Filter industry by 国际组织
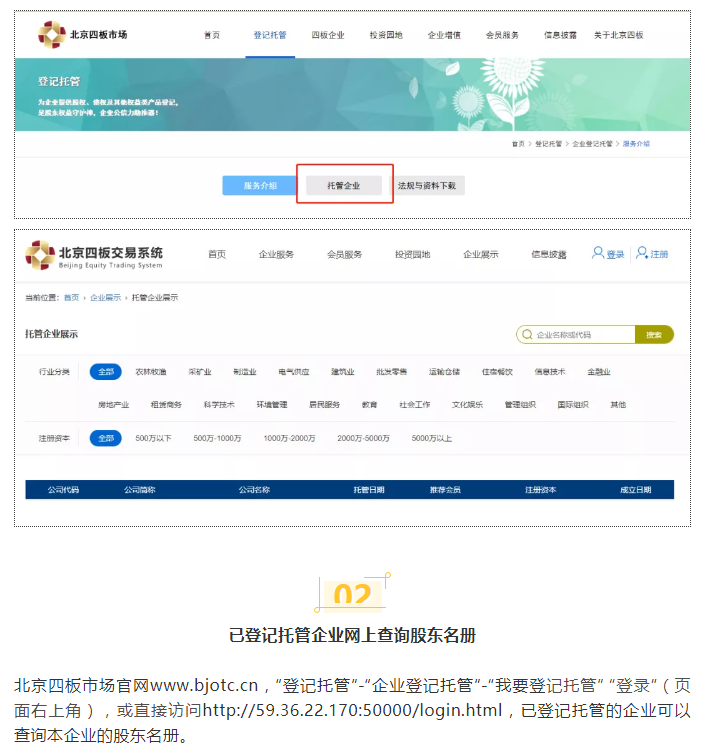The image size is (709, 756). coord(573,405)
